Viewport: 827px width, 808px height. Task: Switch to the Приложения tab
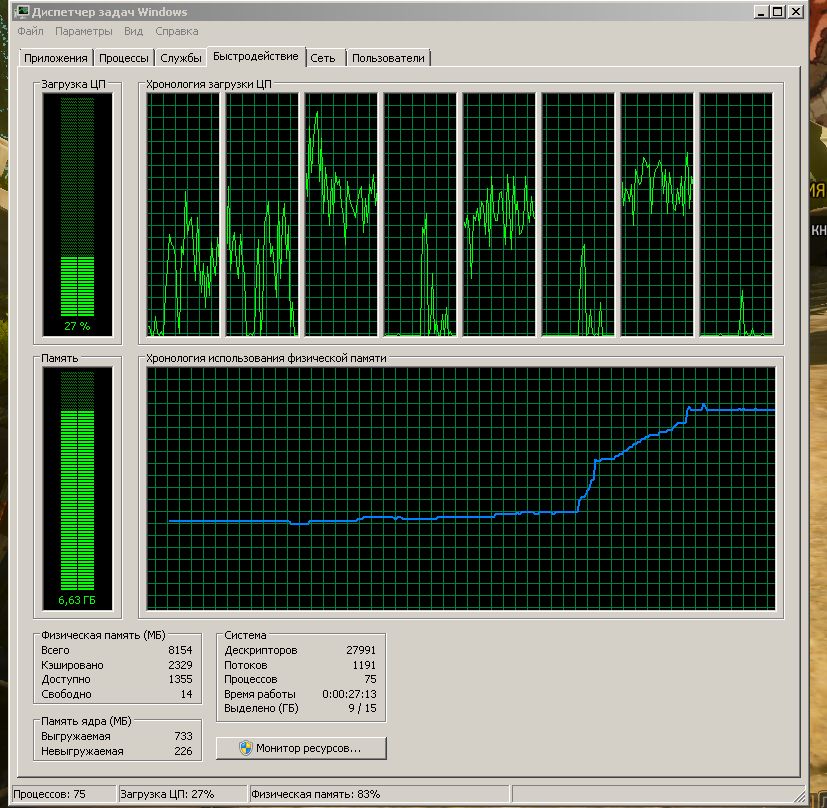[x=55, y=58]
